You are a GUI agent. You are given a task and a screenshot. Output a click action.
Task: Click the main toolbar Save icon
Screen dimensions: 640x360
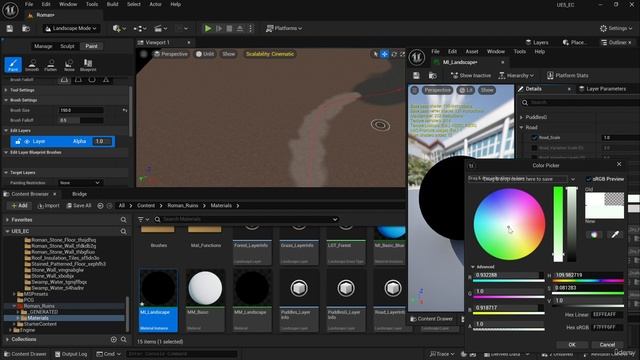tap(9, 28)
